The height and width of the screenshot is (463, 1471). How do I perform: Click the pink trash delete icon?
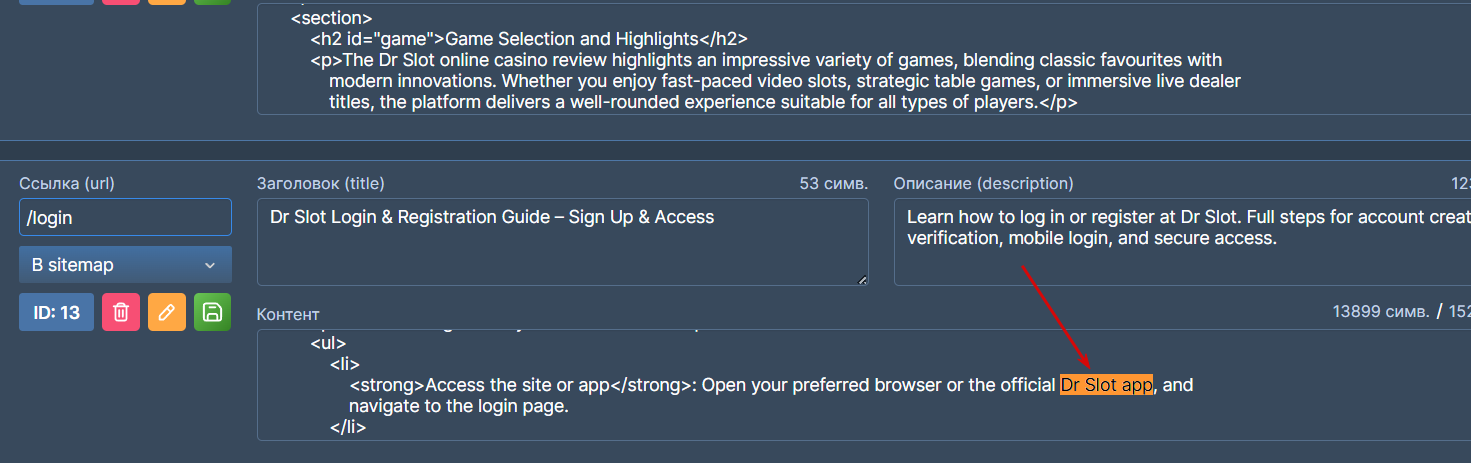[121, 312]
